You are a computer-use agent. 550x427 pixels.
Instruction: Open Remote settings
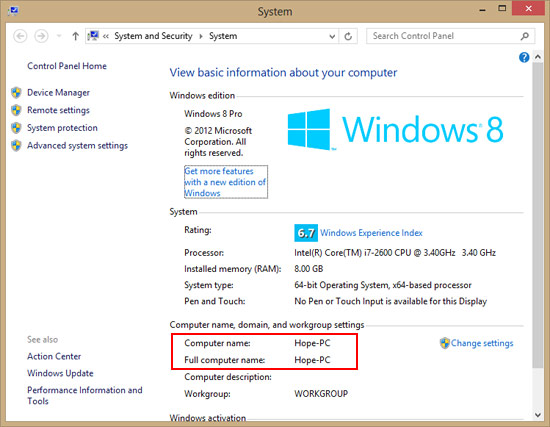pos(58,110)
